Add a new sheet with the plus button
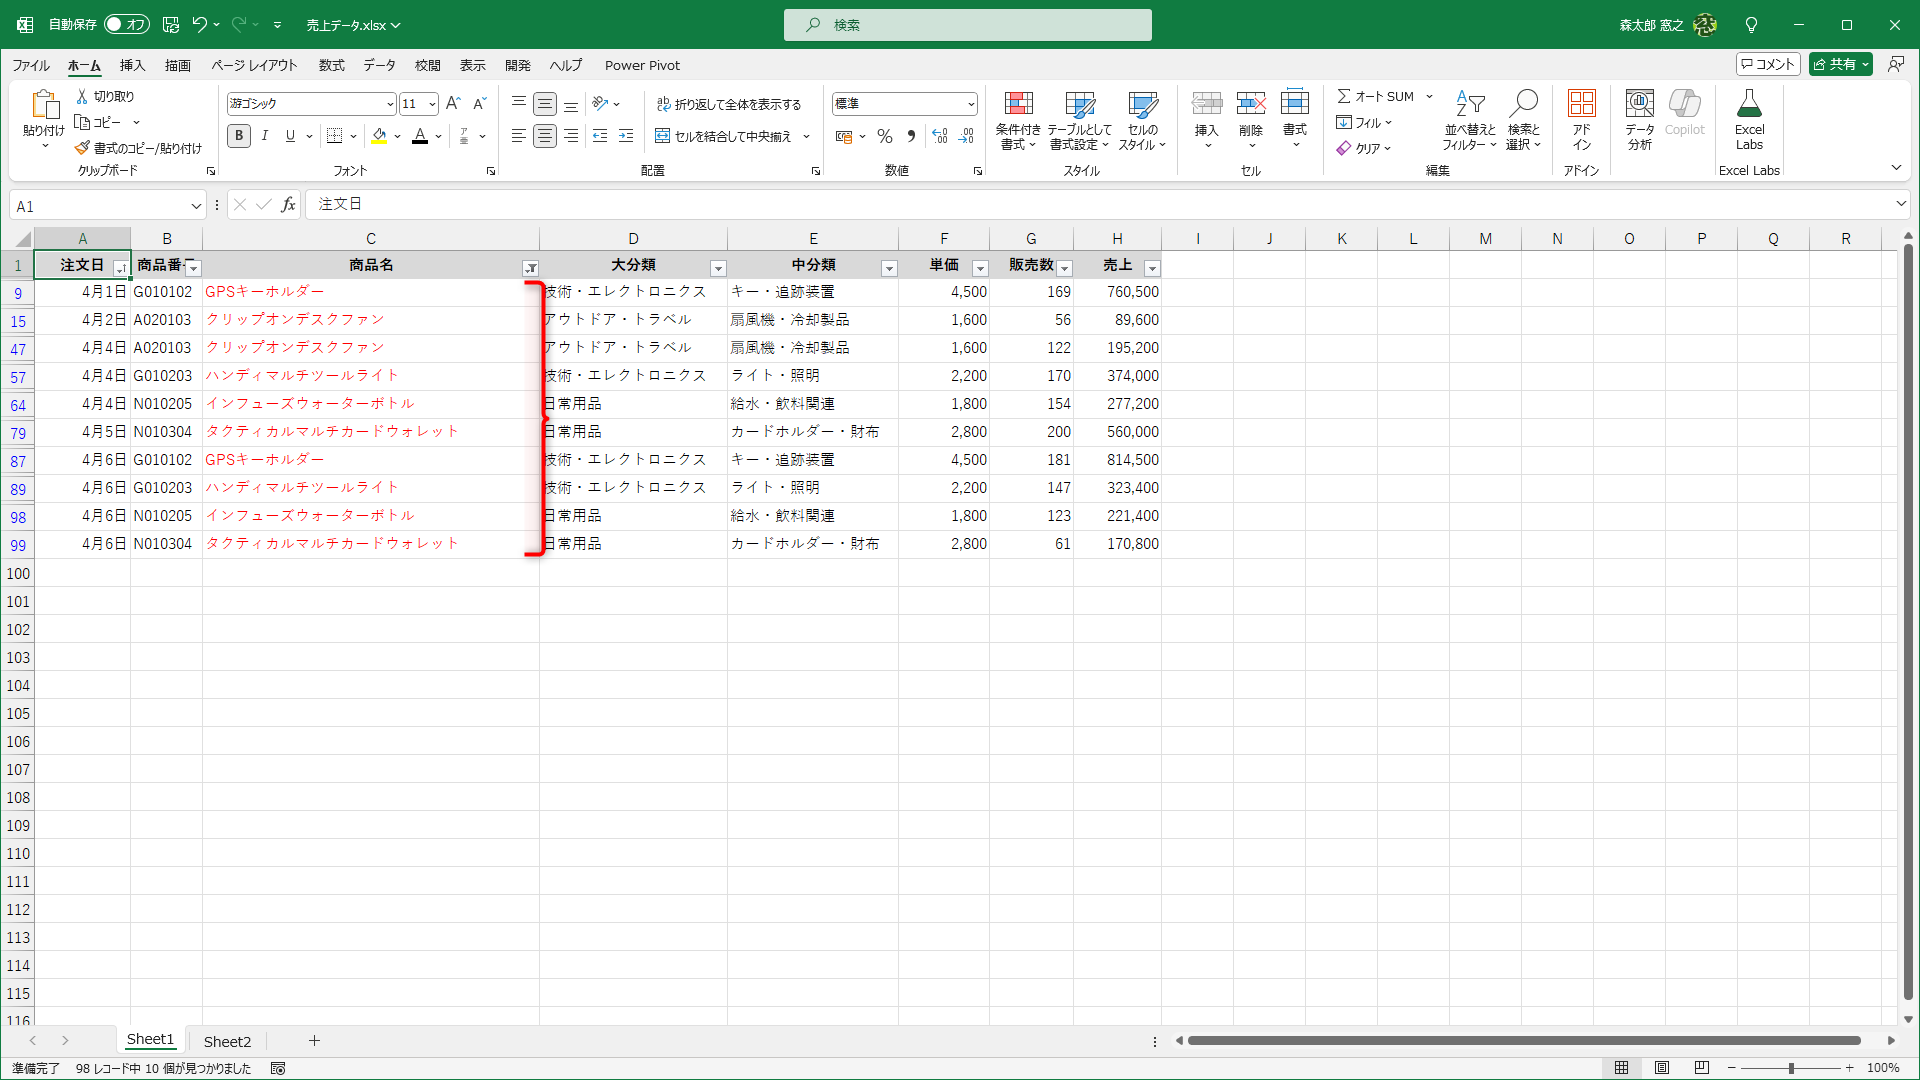1920x1080 pixels. [314, 1041]
